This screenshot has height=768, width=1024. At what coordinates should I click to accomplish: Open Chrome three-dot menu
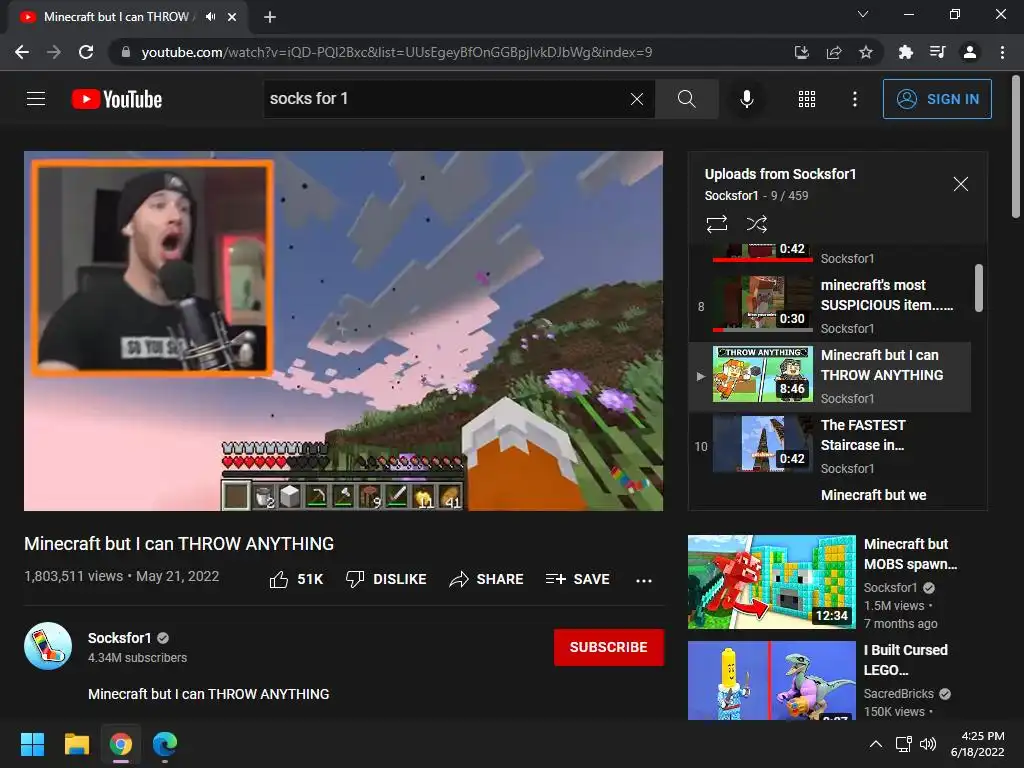click(x=1002, y=52)
